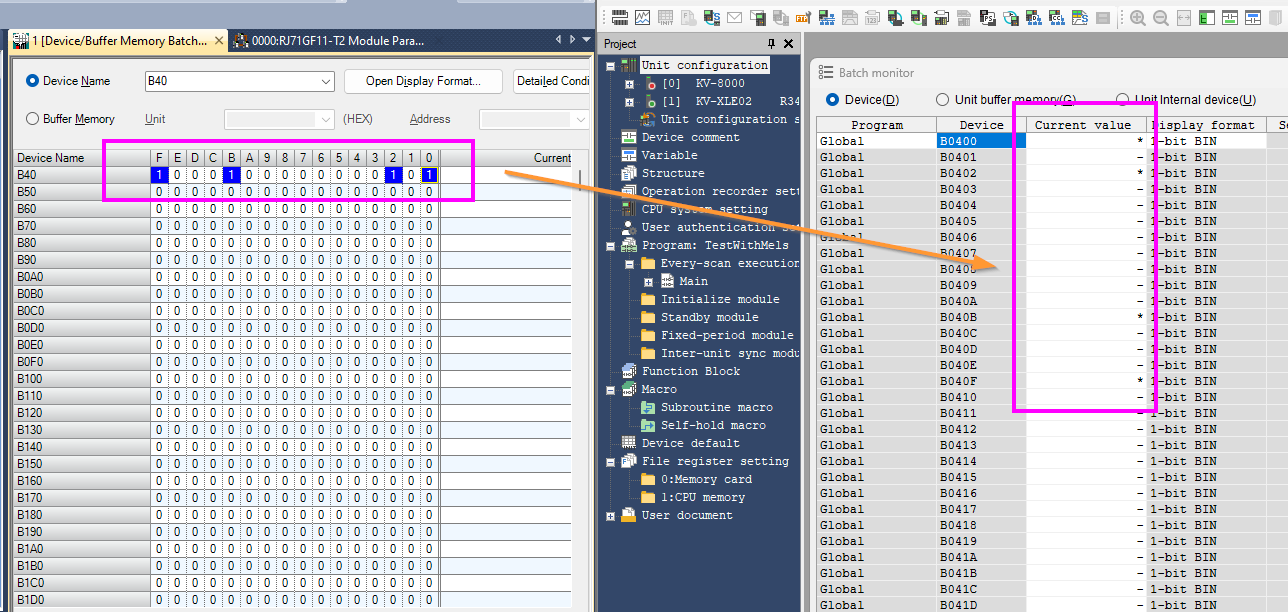Click the first toolbar icon showing a ladder rung
1288x612 pixels.
click(620, 17)
